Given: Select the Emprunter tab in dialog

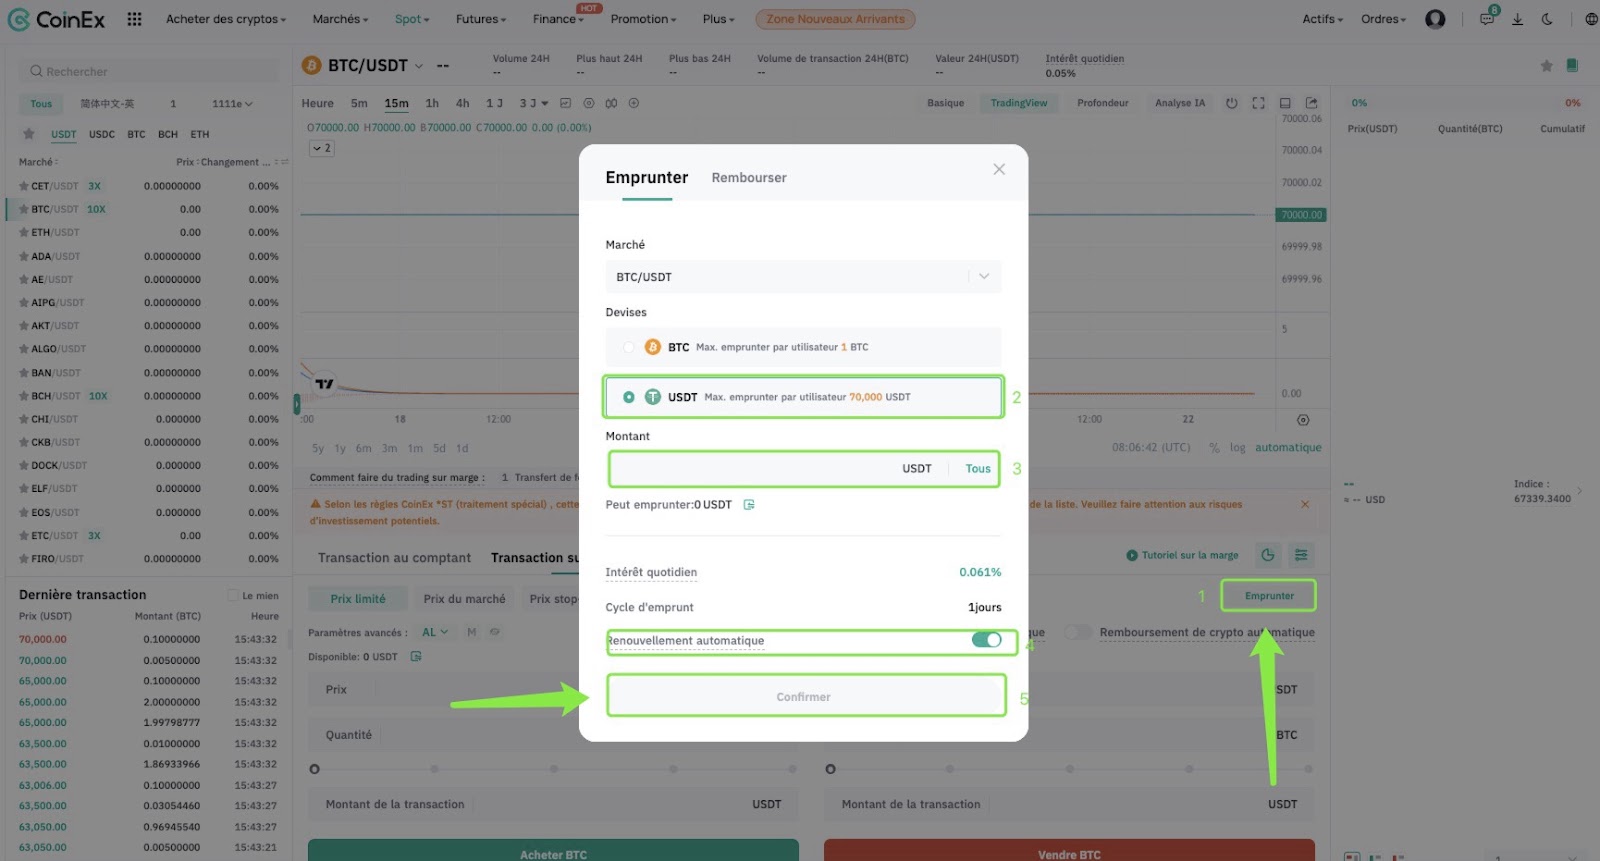Looking at the screenshot, I should tap(647, 177).
